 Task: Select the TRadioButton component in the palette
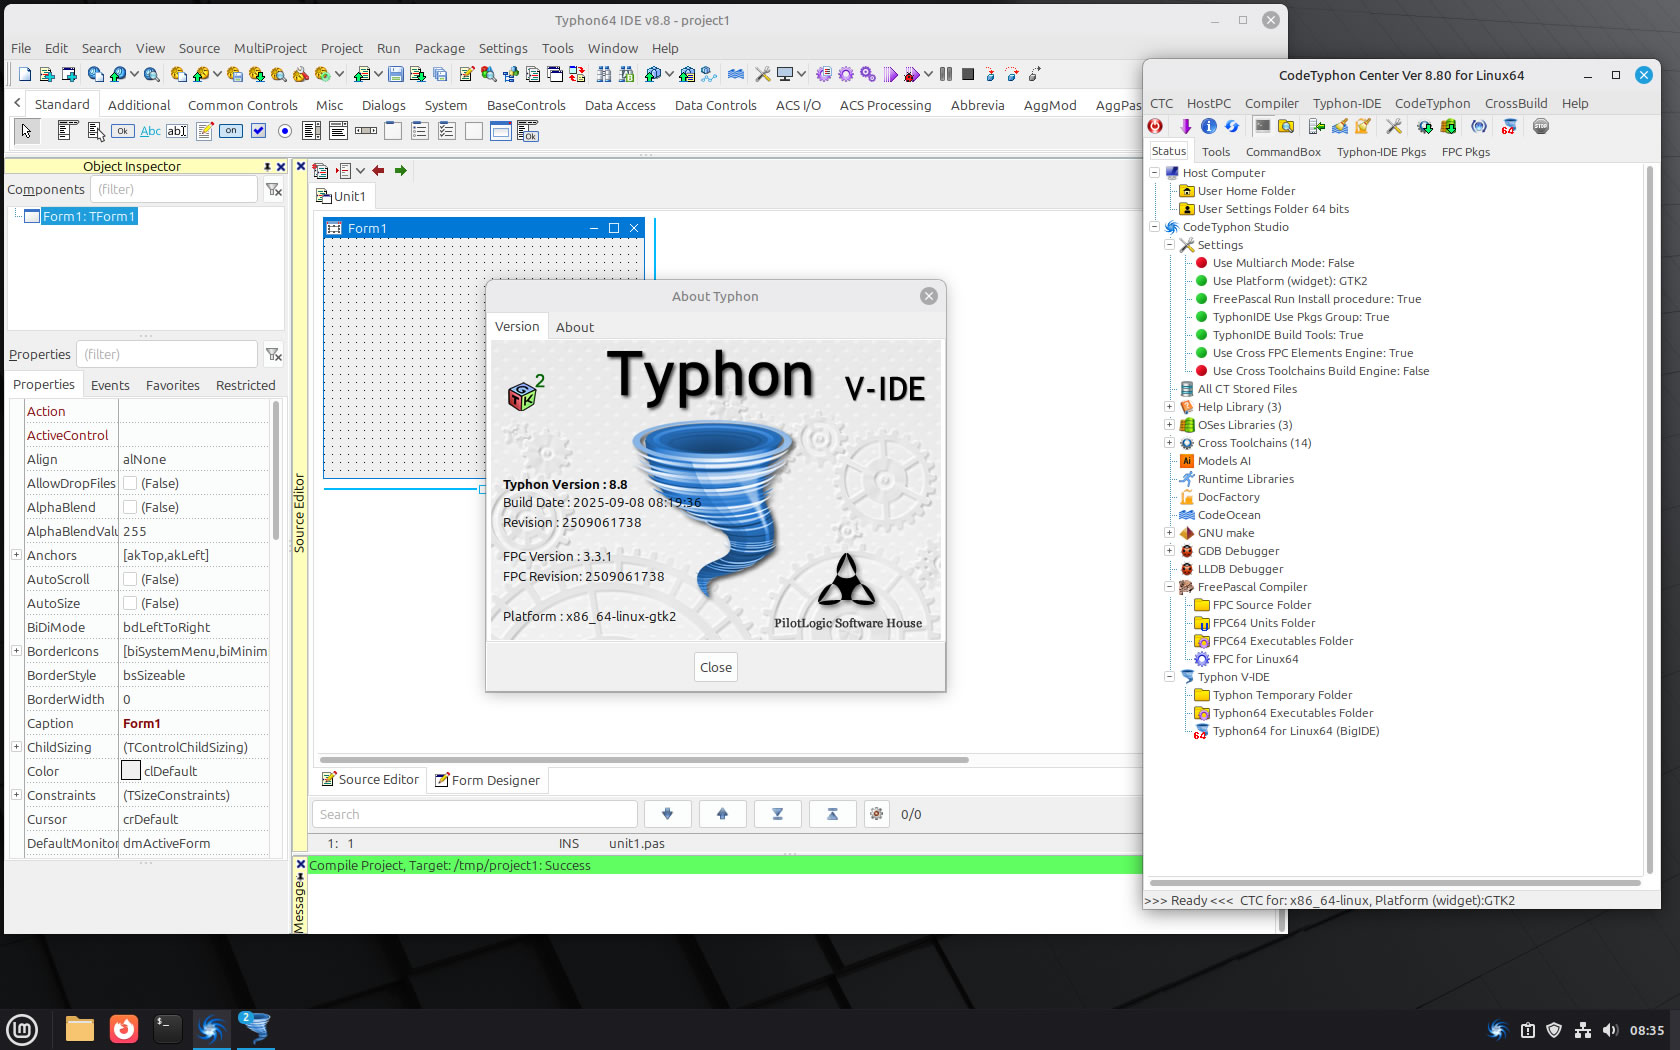(285, 131)
